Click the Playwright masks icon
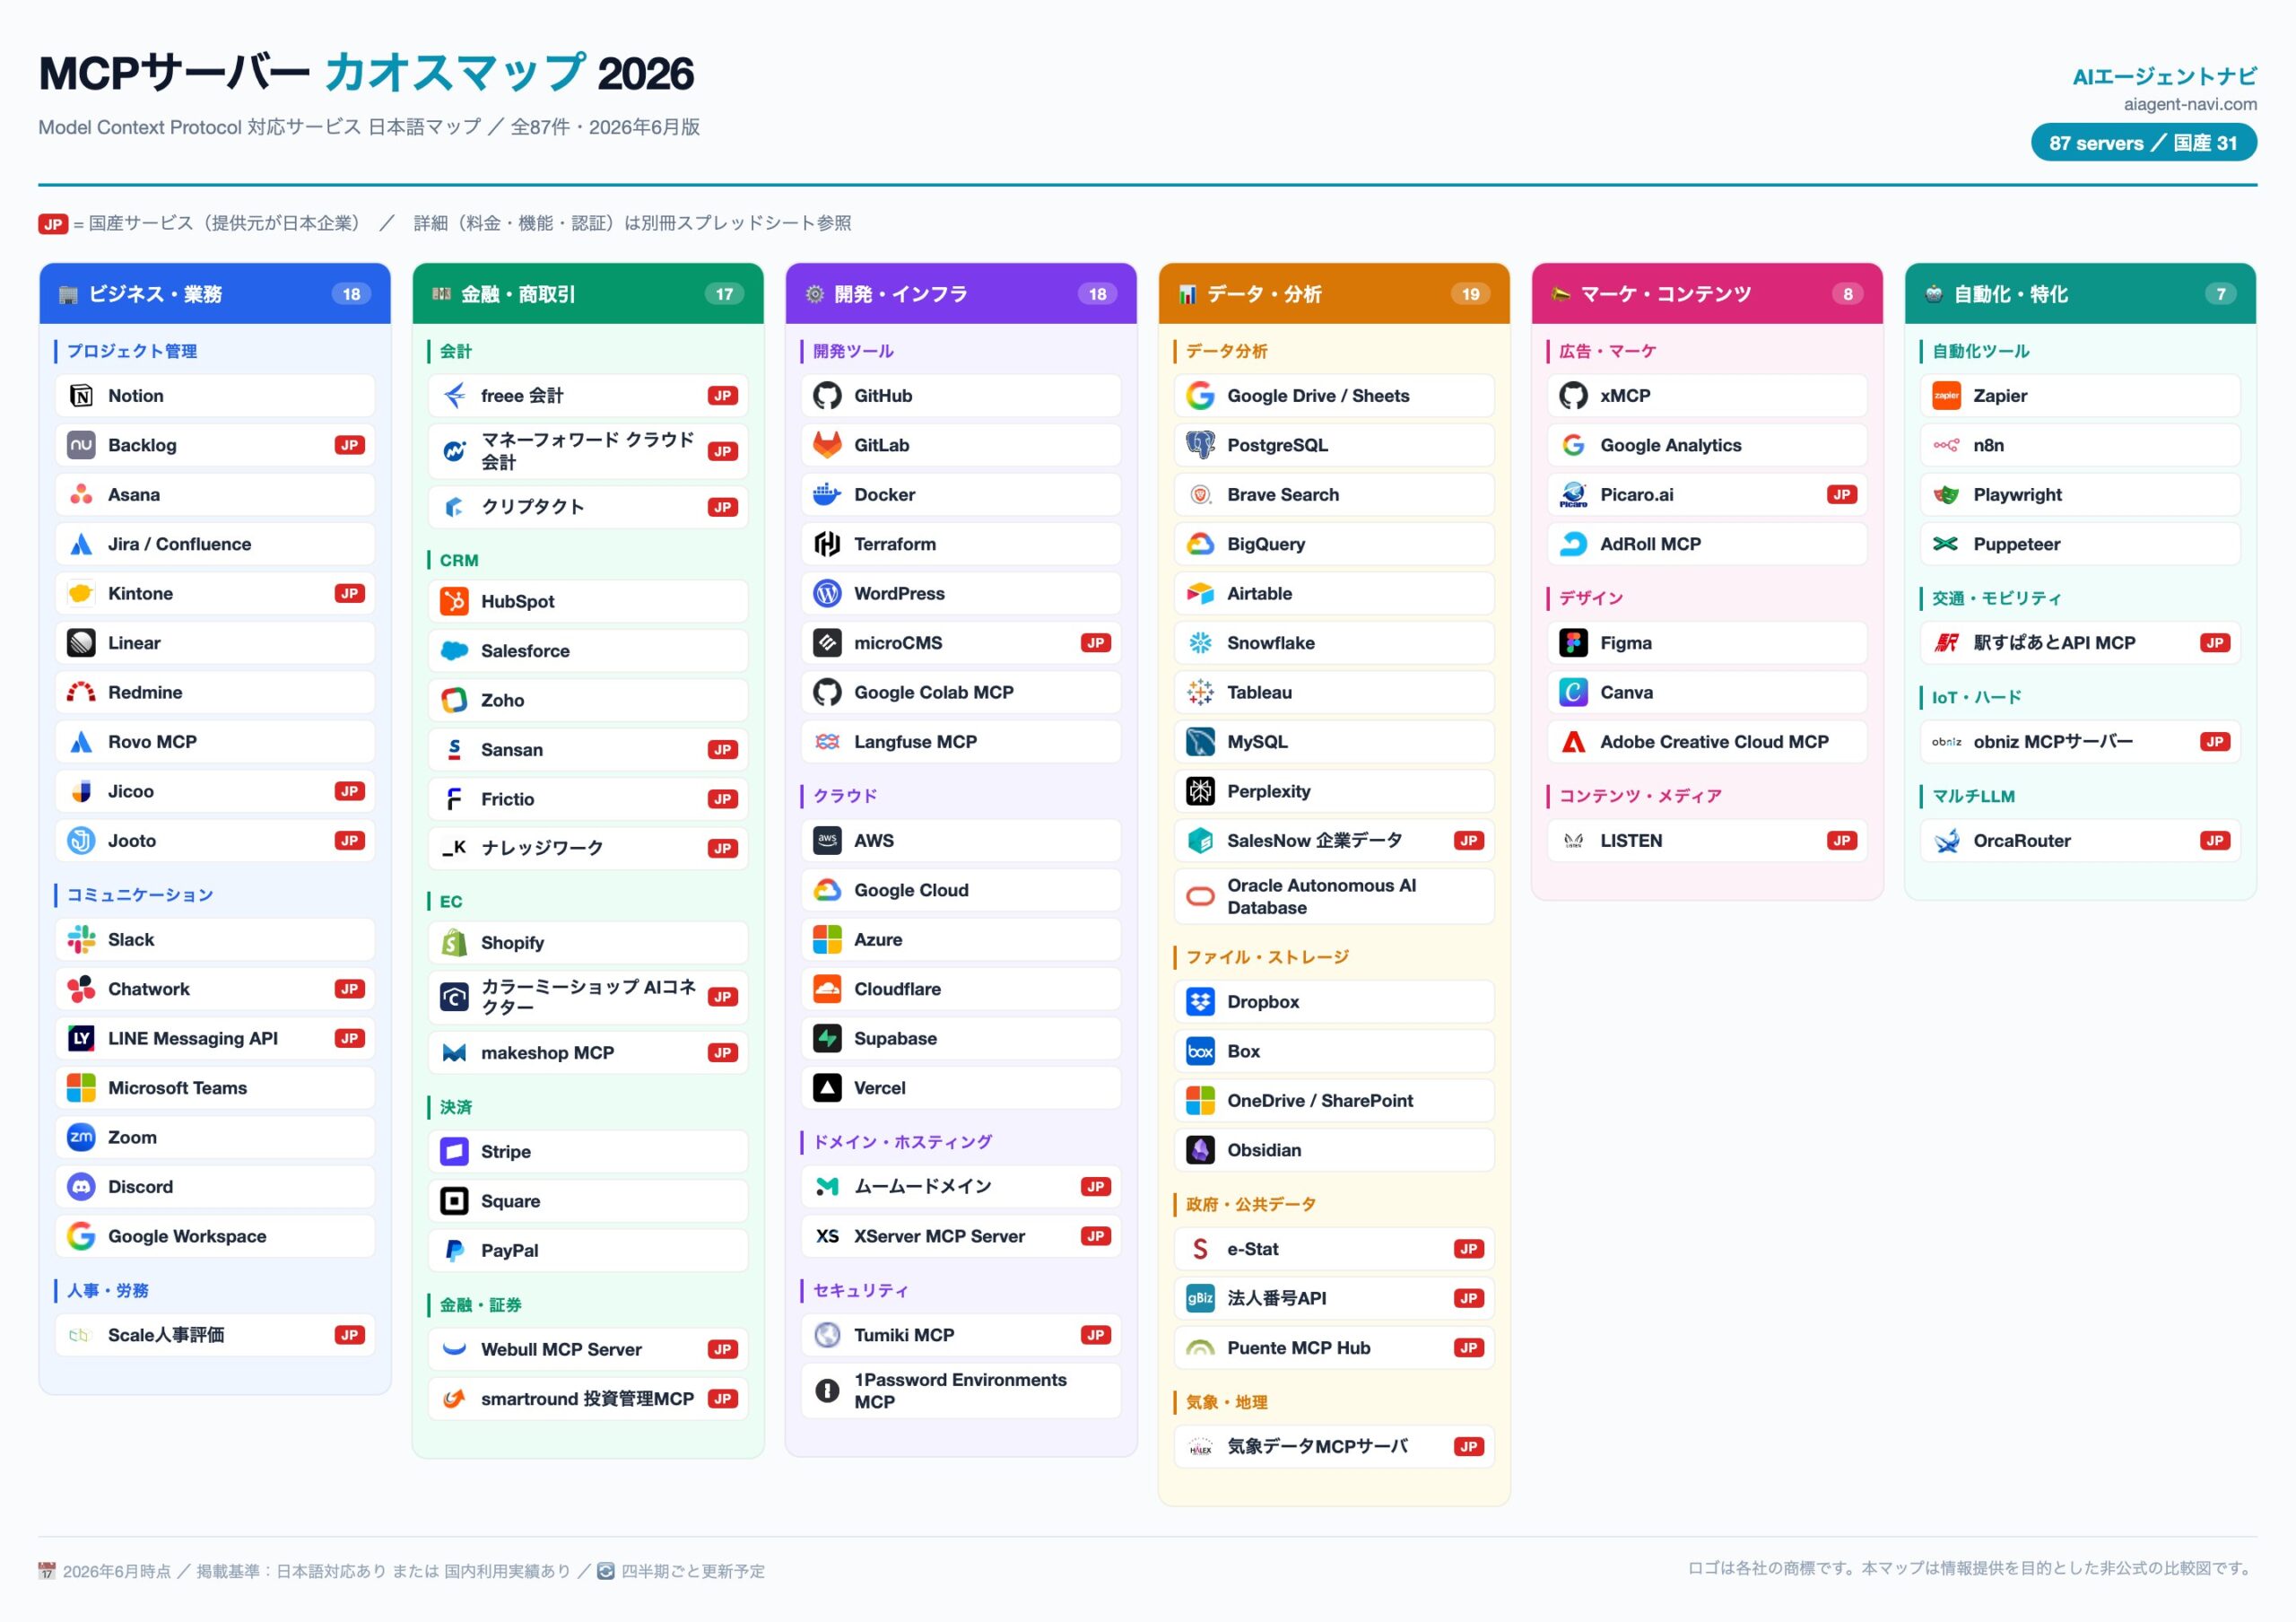Screen dimensions: 2296x1622 pos(1946,495)
